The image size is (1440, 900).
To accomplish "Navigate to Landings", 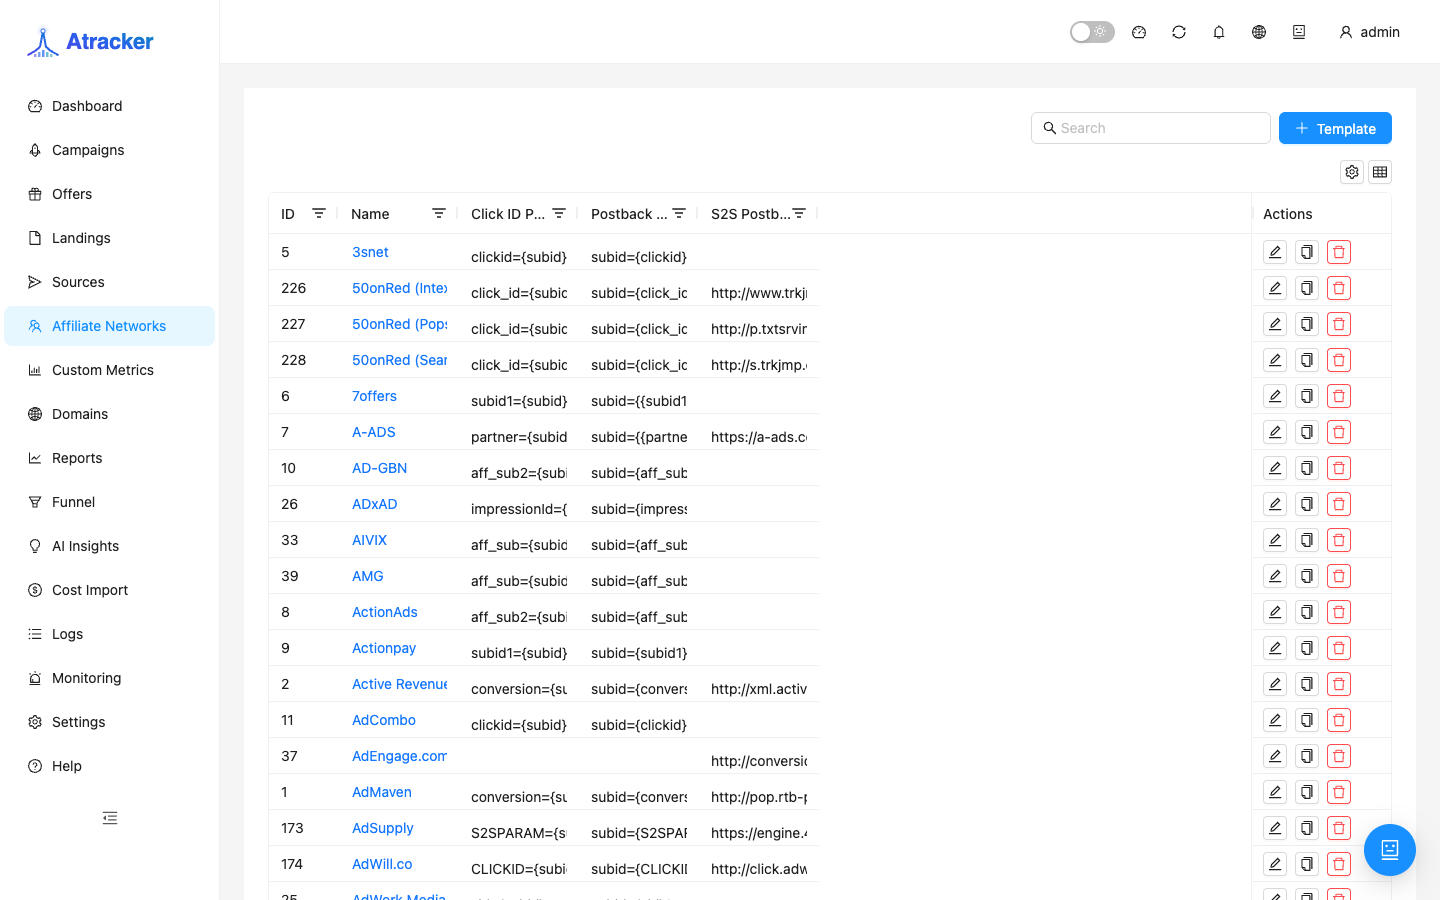I will (110, 238).
